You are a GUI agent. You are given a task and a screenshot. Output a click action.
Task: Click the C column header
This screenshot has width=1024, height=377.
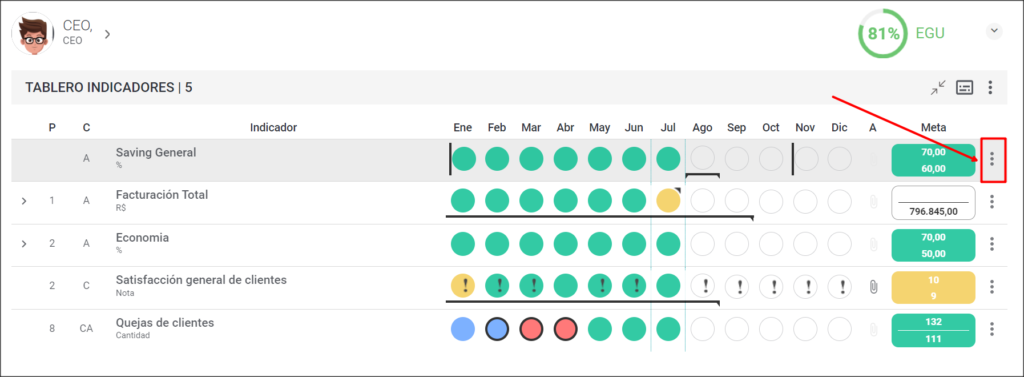point(86,127)
